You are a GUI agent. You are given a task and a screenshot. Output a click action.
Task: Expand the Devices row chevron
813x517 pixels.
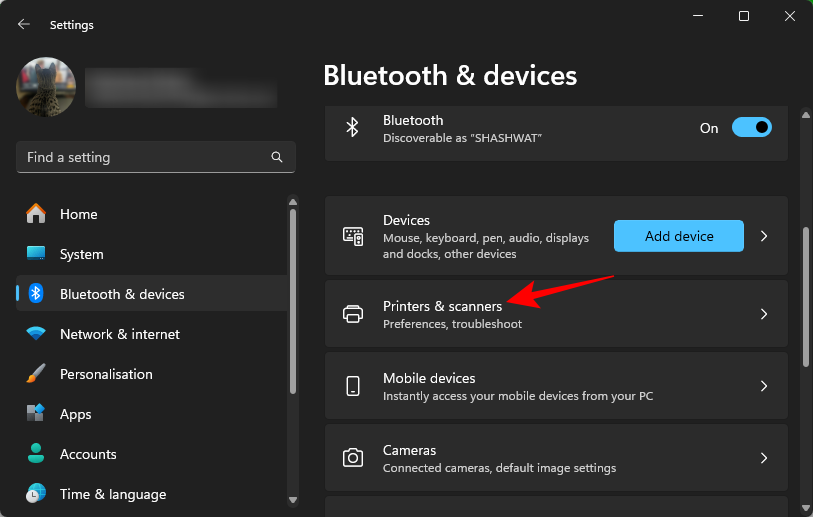(x=764, y=236)
